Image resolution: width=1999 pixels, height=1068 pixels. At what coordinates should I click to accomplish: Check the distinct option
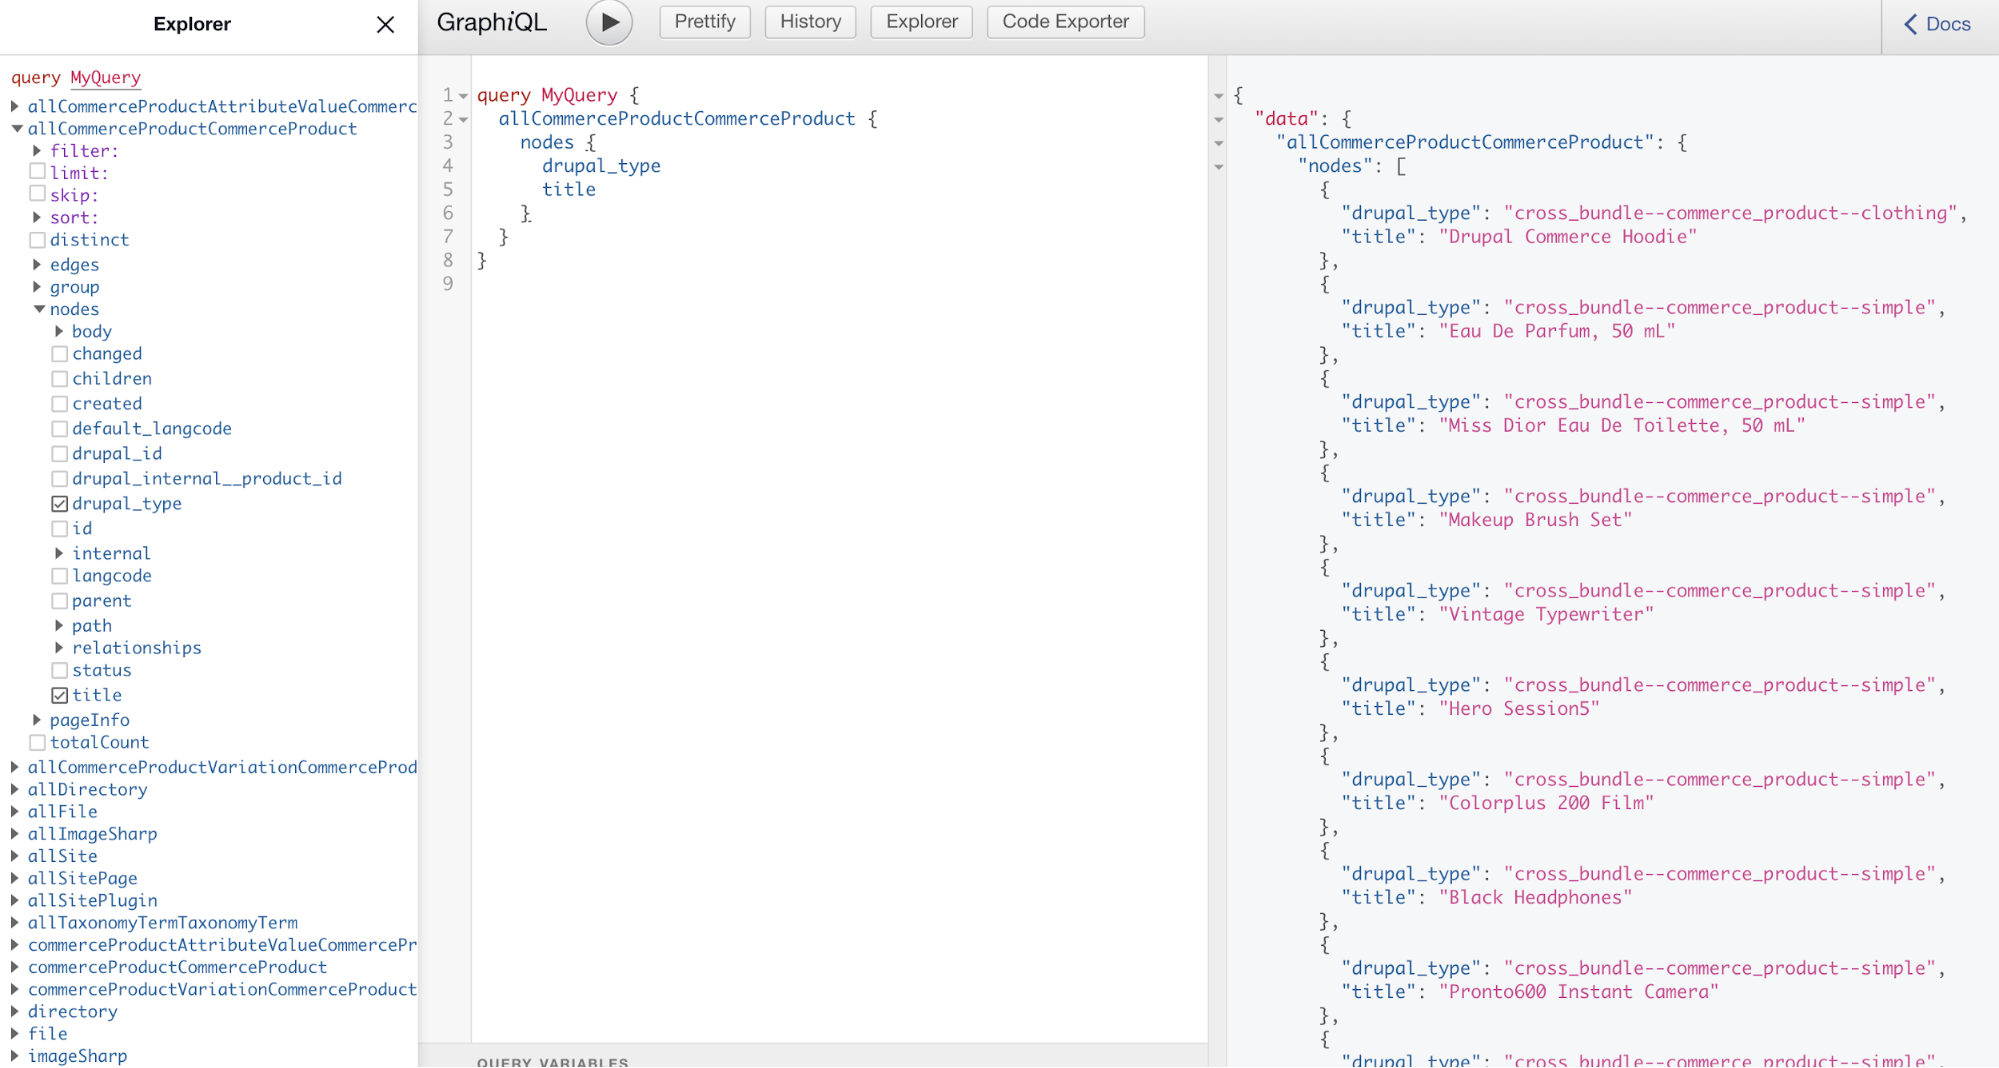coord(38,240)
